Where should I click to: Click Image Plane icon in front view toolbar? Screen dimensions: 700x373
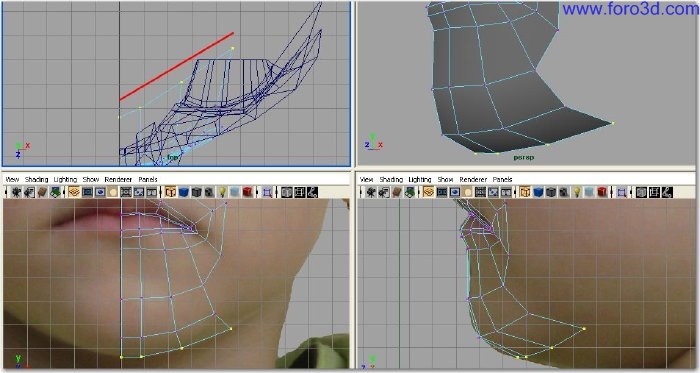(55, 192)
